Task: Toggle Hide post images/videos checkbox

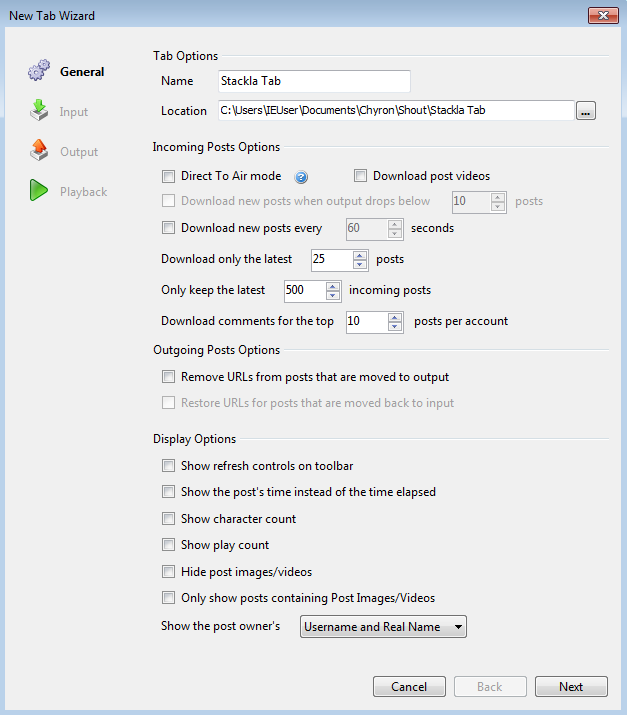Action: point(168,572)
